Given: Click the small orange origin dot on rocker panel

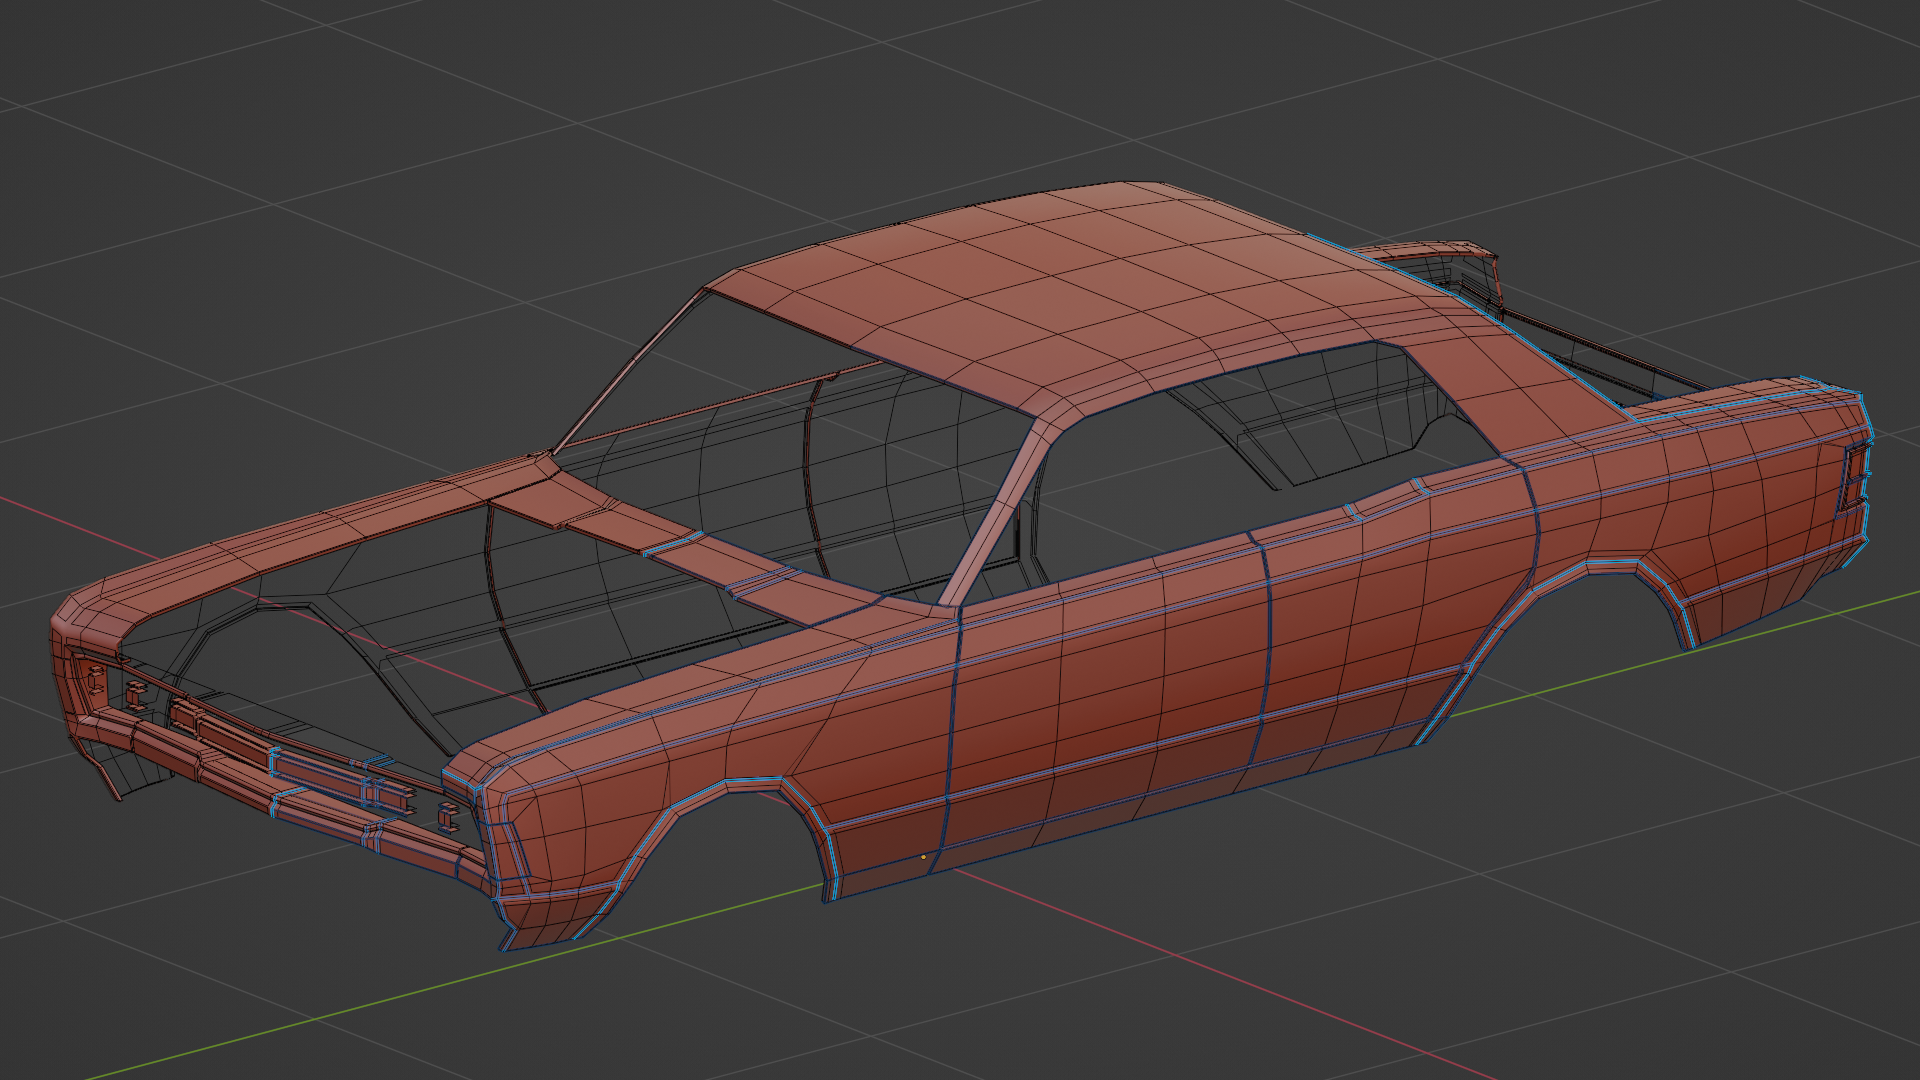Looking at the screenshot, I should 923,857.
